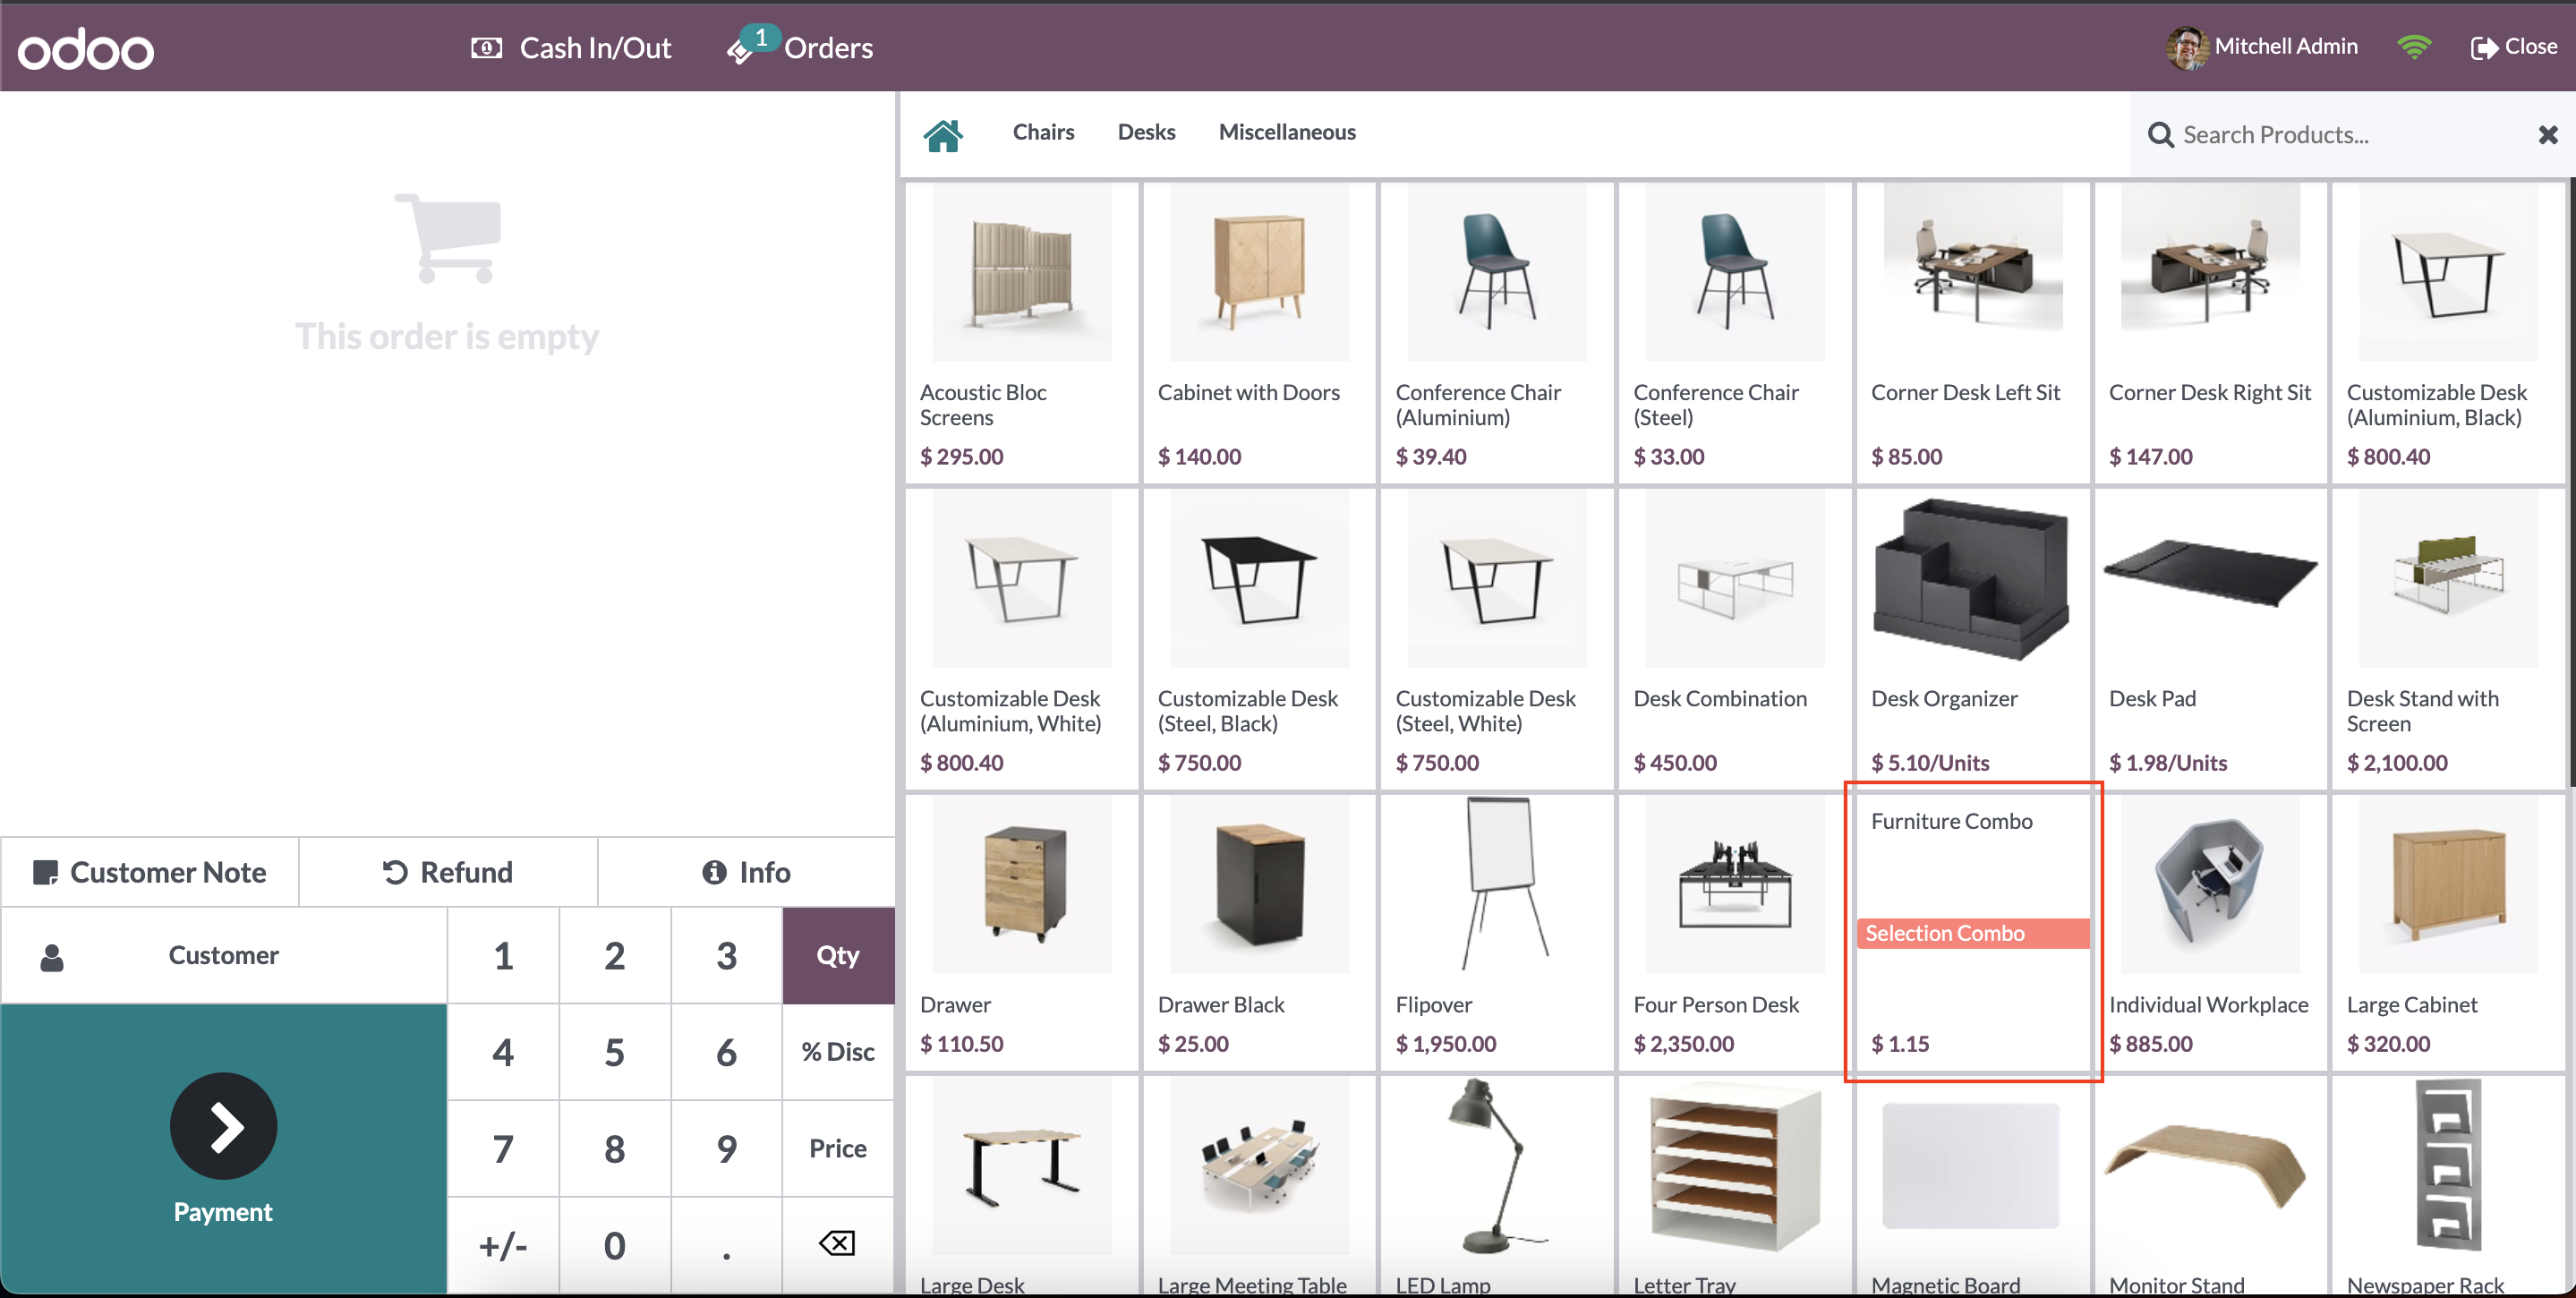Open Orders with the ticket icon
This screenshot has width=2576, height=1298.
coord(742,49)
